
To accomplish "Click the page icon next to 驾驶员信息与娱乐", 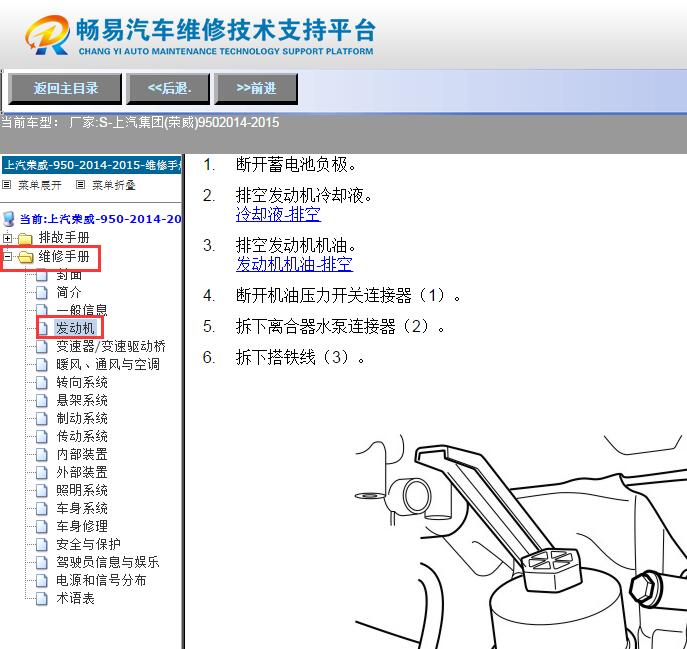I will pyautogui.click(x=42, y=562).
